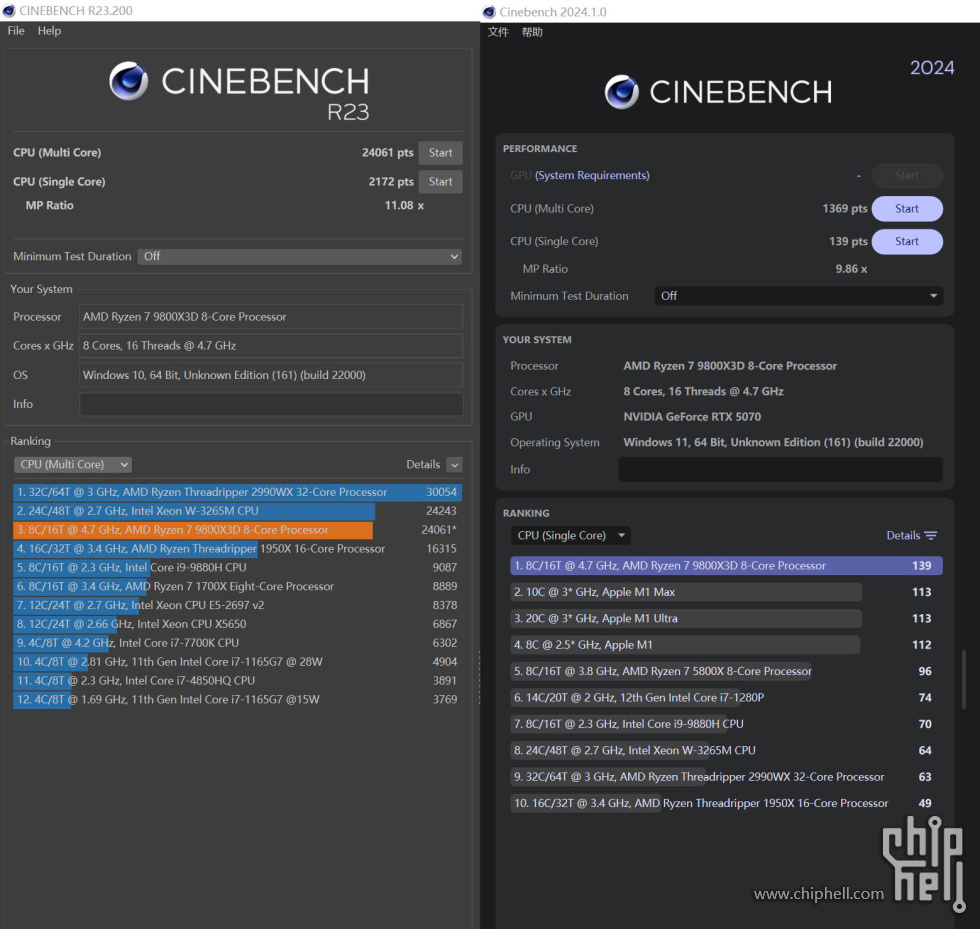Click MP Ratio 9.86 x value in 2024

pyautogui.click(x=851, y=269)
